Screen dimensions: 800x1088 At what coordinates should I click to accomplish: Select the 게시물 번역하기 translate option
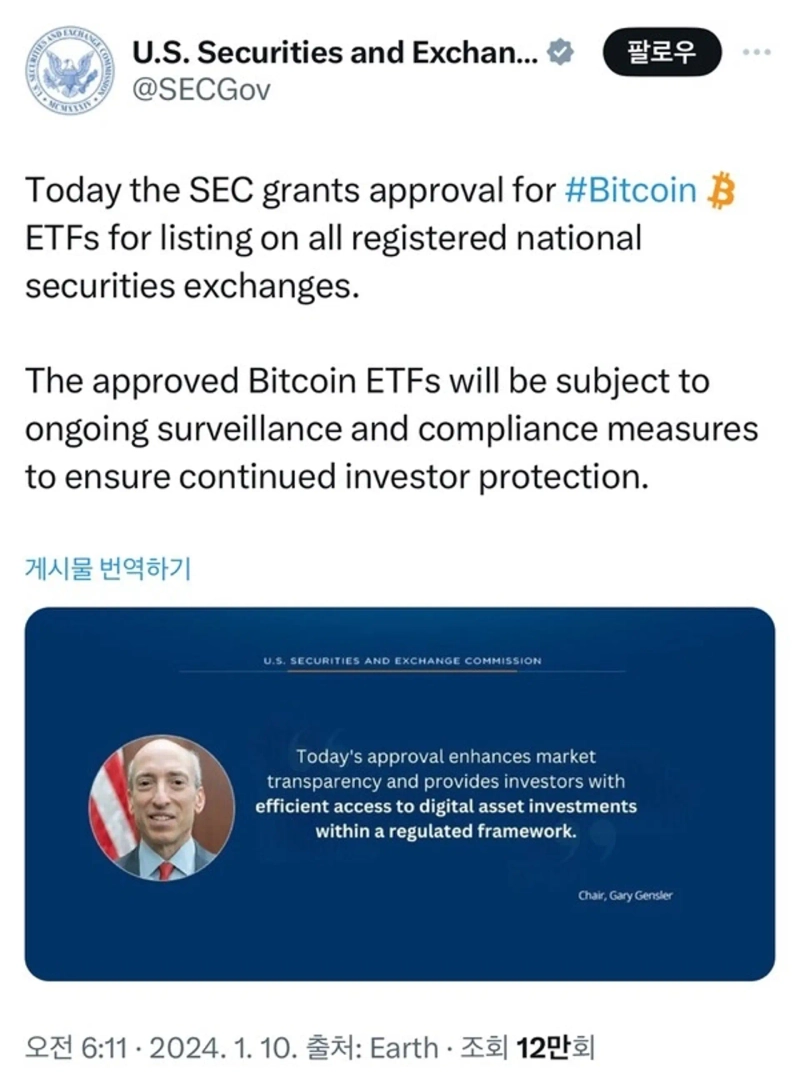[x=110, y=566]
